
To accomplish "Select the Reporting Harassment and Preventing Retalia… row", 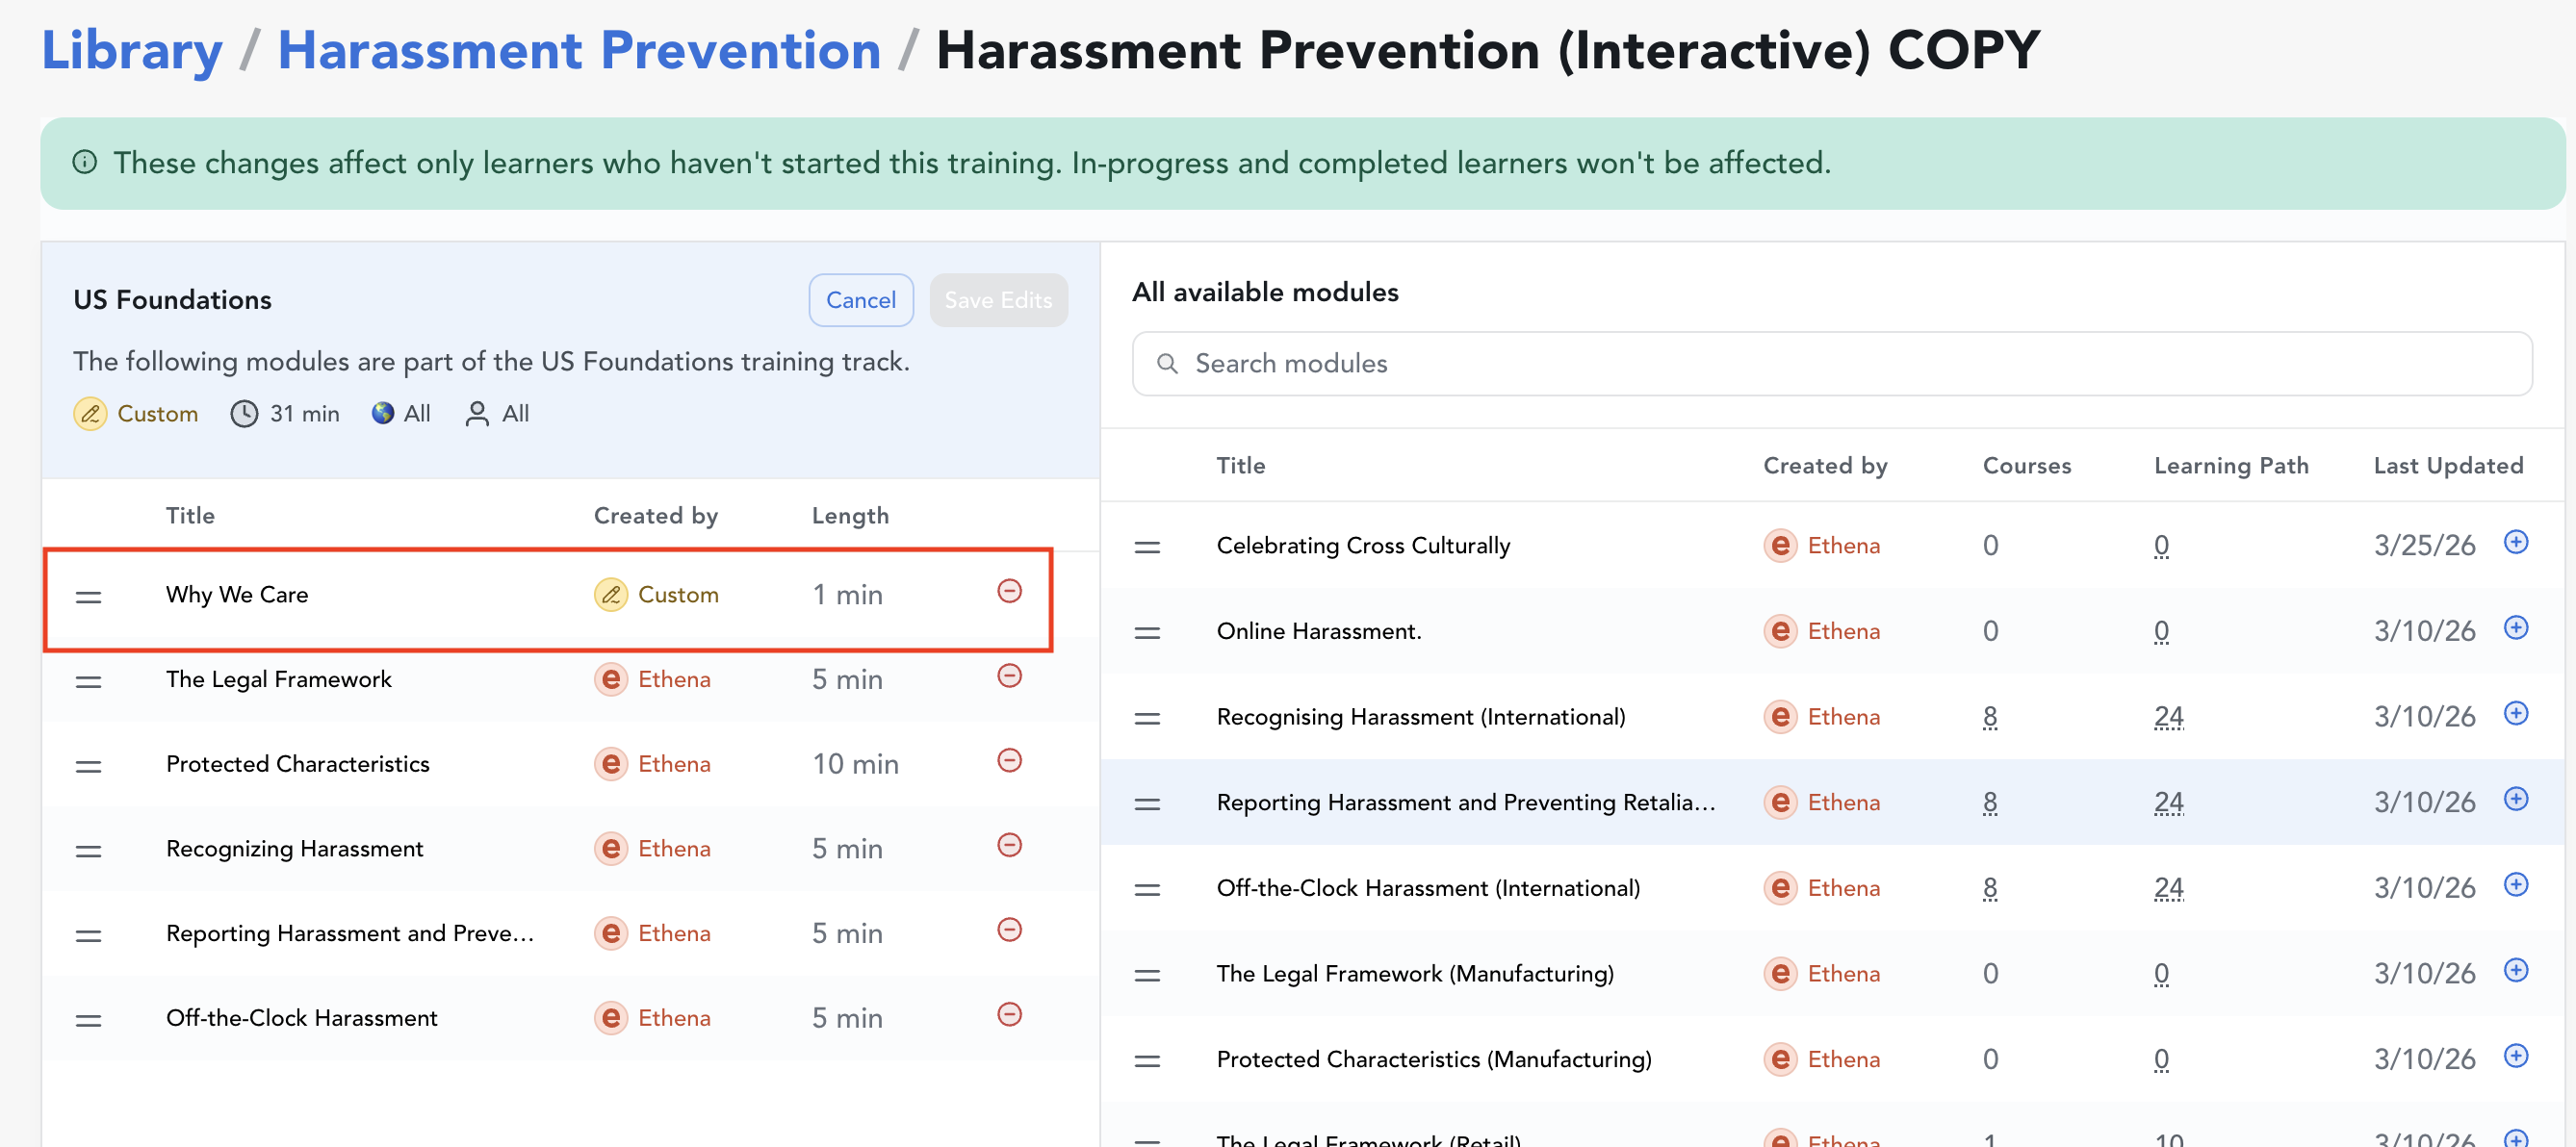I will pos(1464,803).
